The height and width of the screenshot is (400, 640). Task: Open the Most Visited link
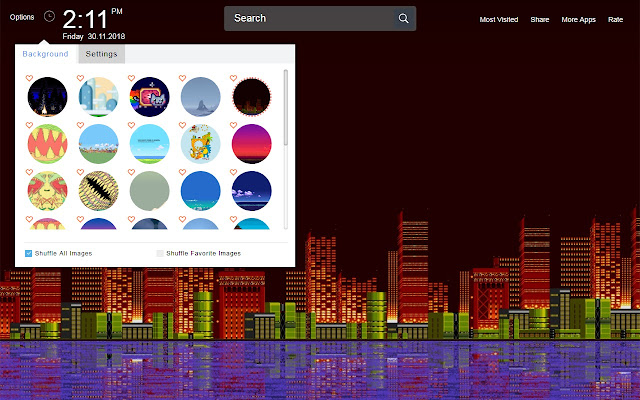tap(499, 20)
